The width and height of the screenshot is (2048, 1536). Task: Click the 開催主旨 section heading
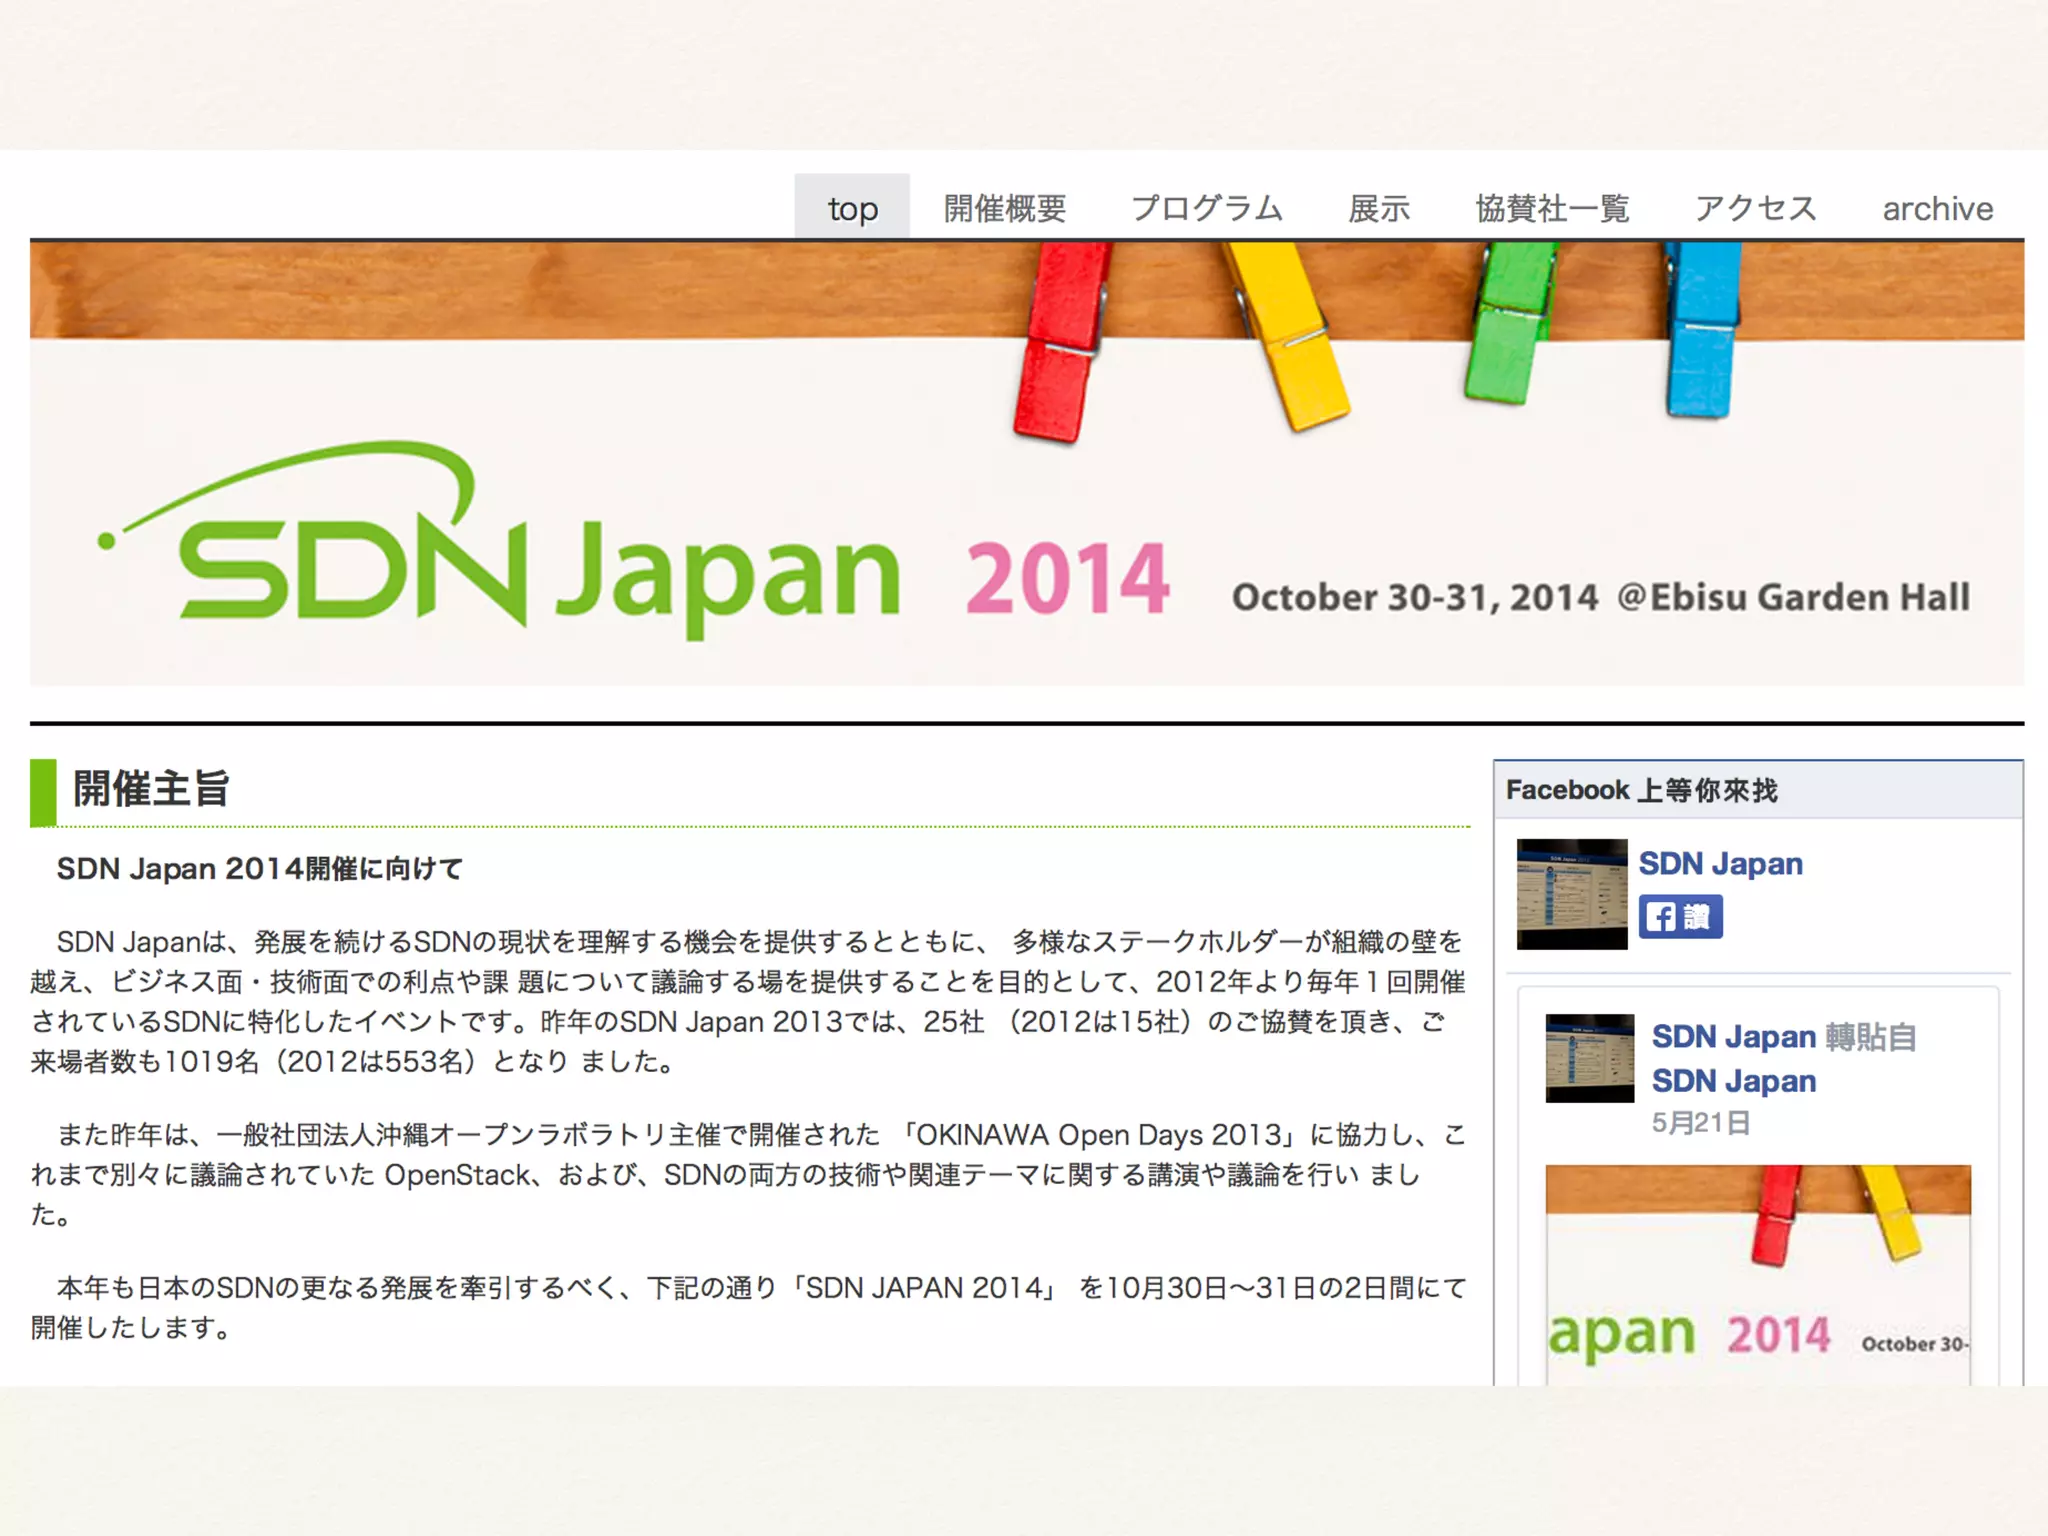point(151,789)
